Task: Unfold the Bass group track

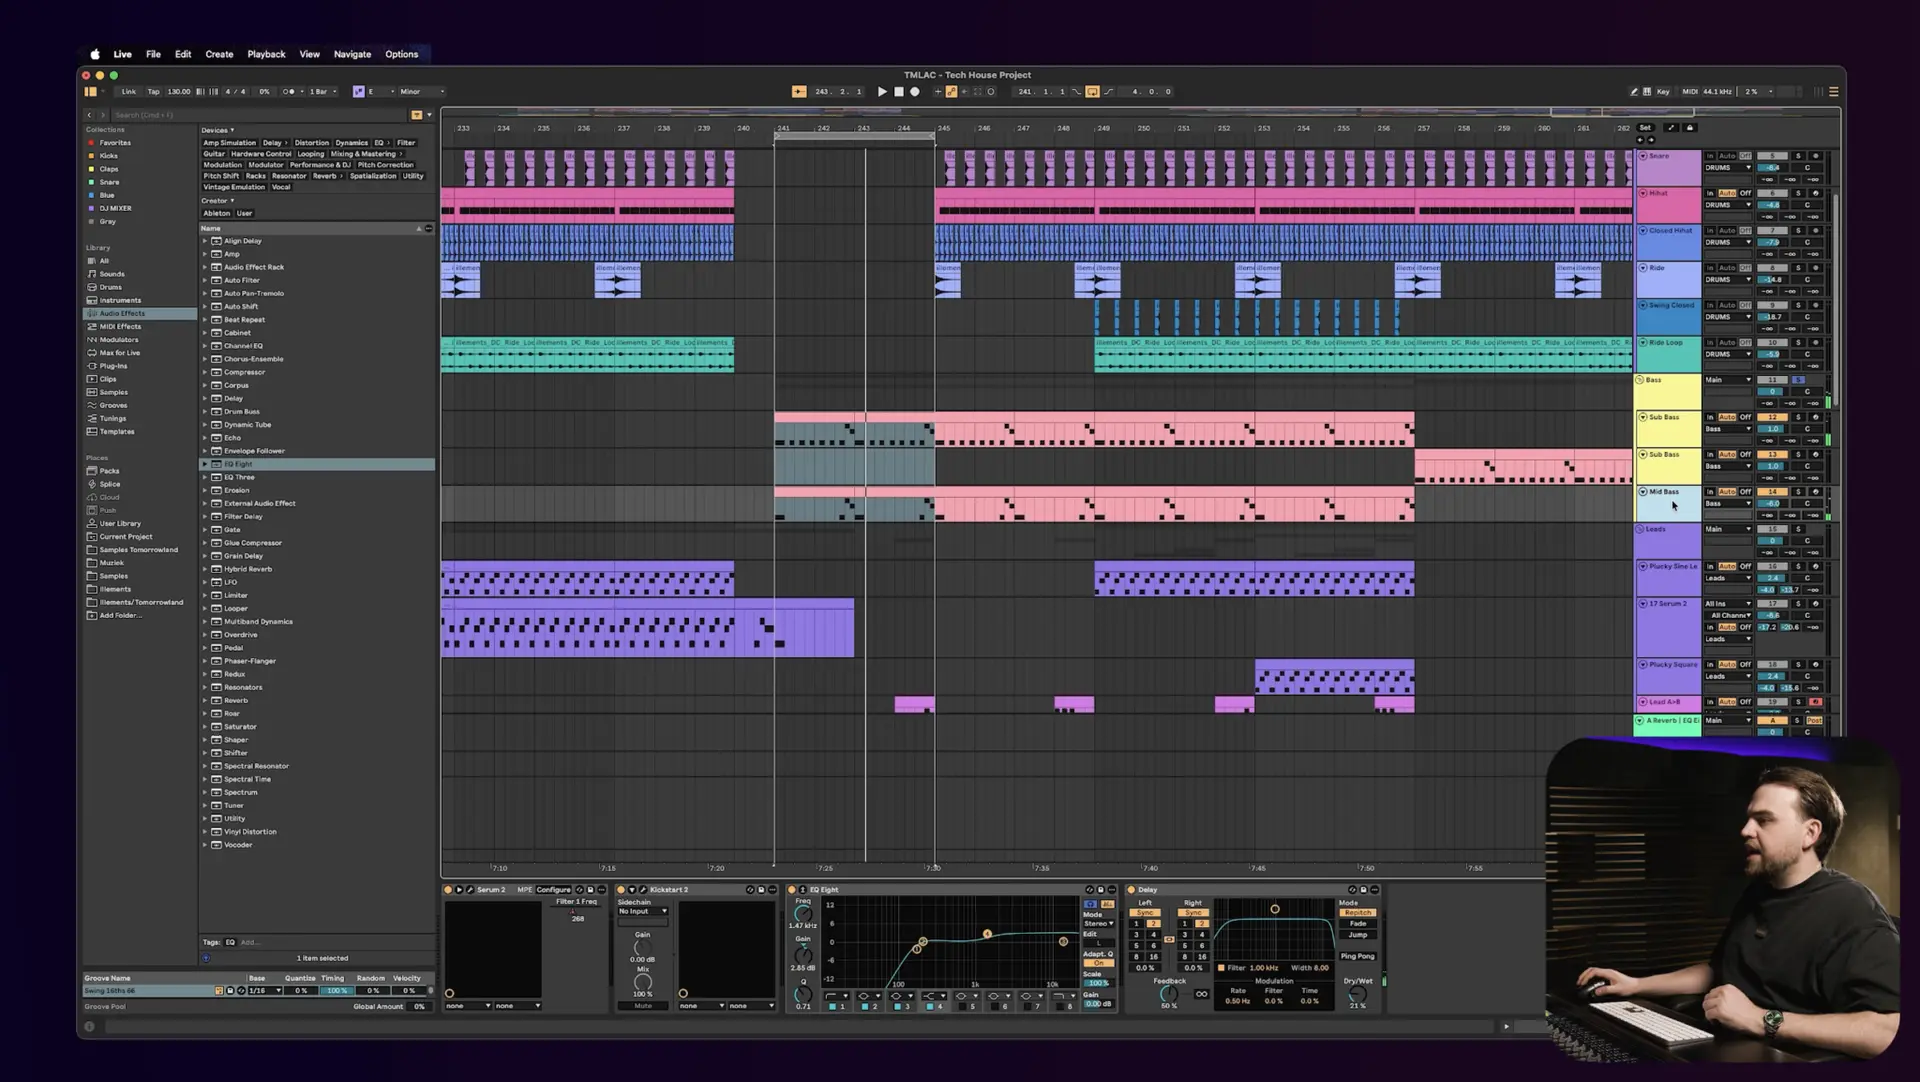Action: tap(1640, 380)
